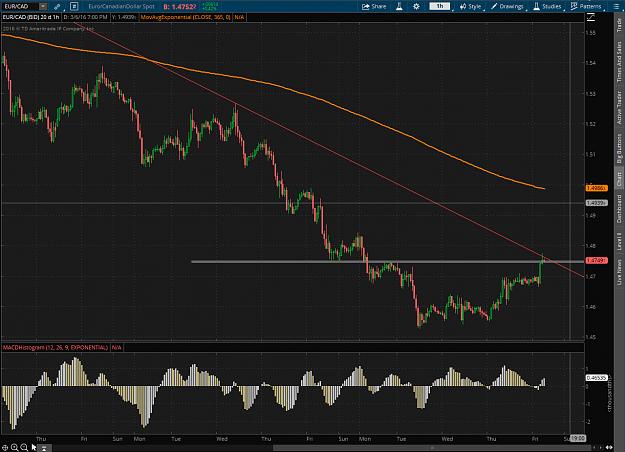Open the Live News sidebar tab
Image resolution: width=625 pixels, height=452 pixels.
pyautogui.click(x=619, y=272)
